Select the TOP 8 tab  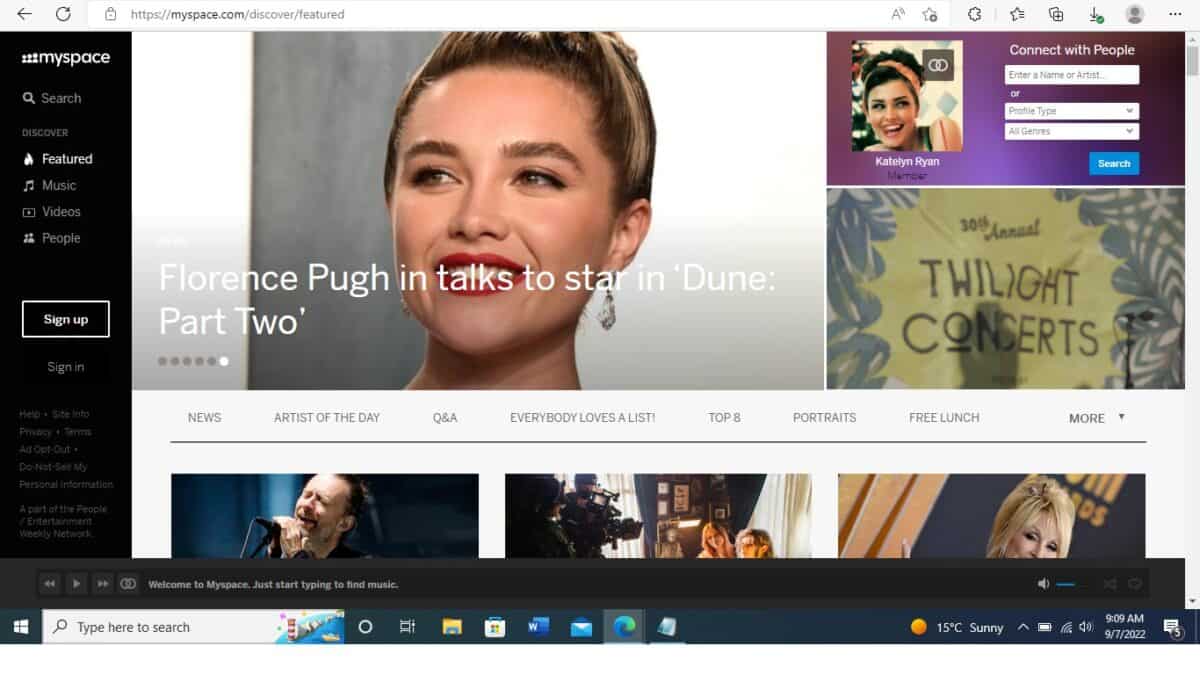tap(724, 418)
